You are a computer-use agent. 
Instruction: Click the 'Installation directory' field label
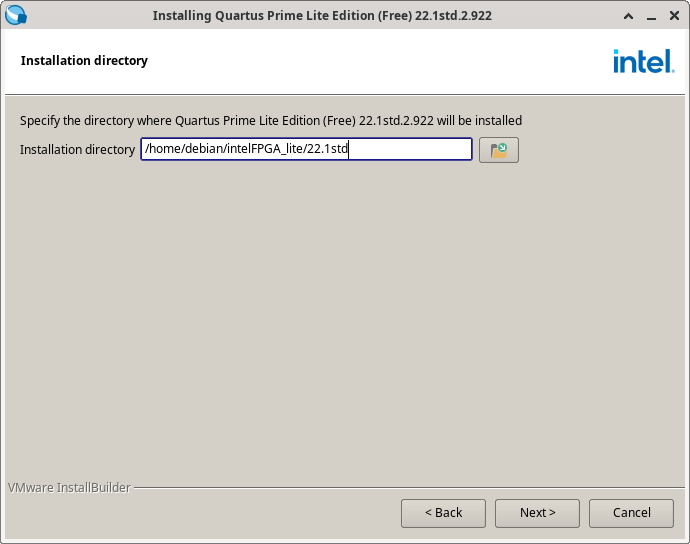pos(77,150)
